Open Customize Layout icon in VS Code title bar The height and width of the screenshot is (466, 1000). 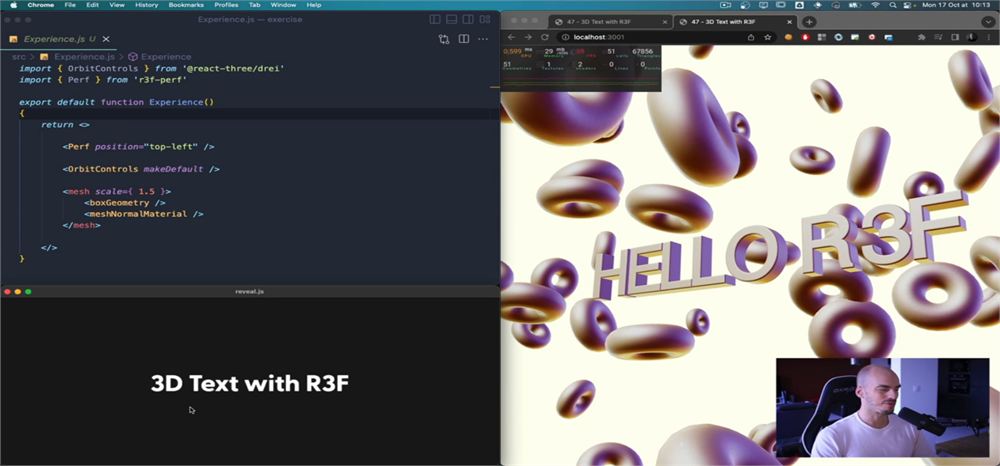coord(485,20)
